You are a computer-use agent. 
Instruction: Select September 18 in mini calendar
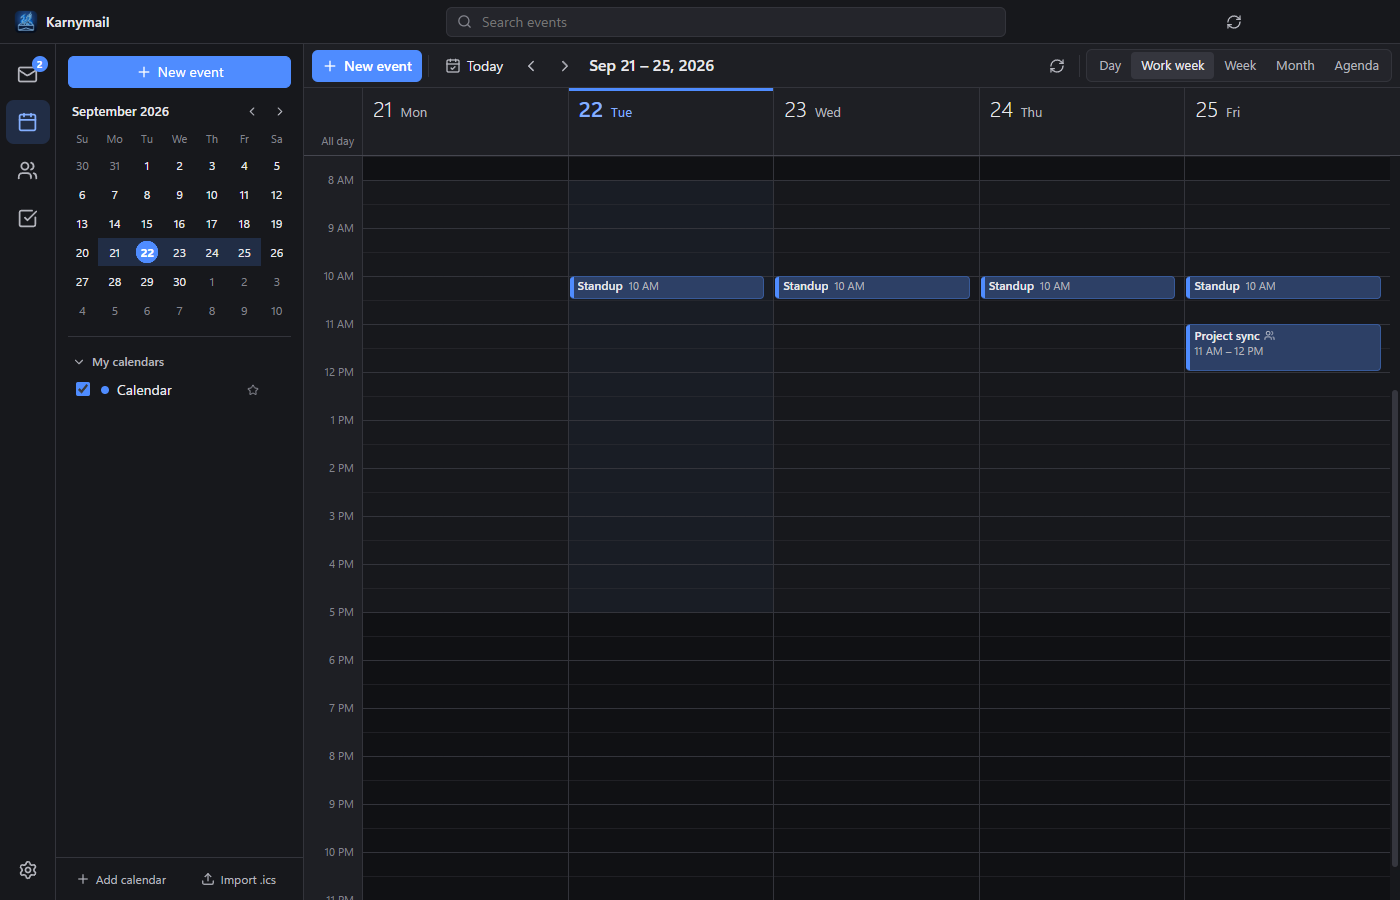(244, 224)
